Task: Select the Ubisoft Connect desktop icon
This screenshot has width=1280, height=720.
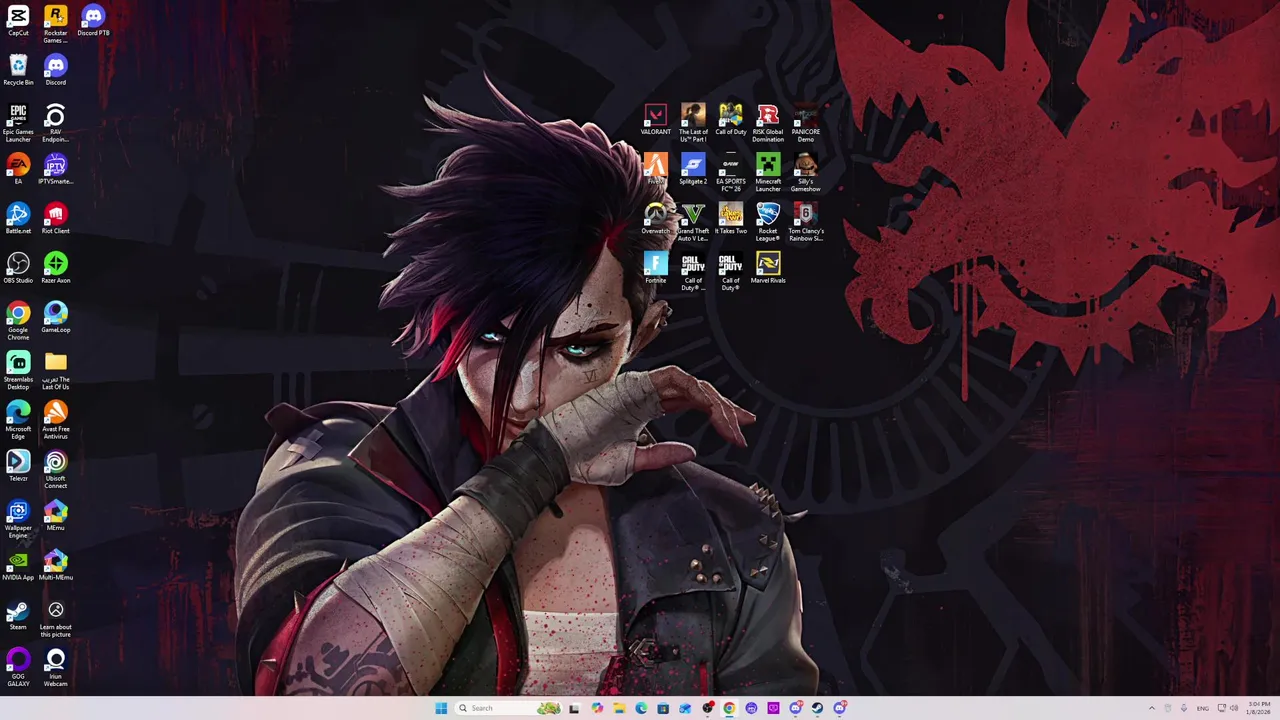Action: point(56,470)
